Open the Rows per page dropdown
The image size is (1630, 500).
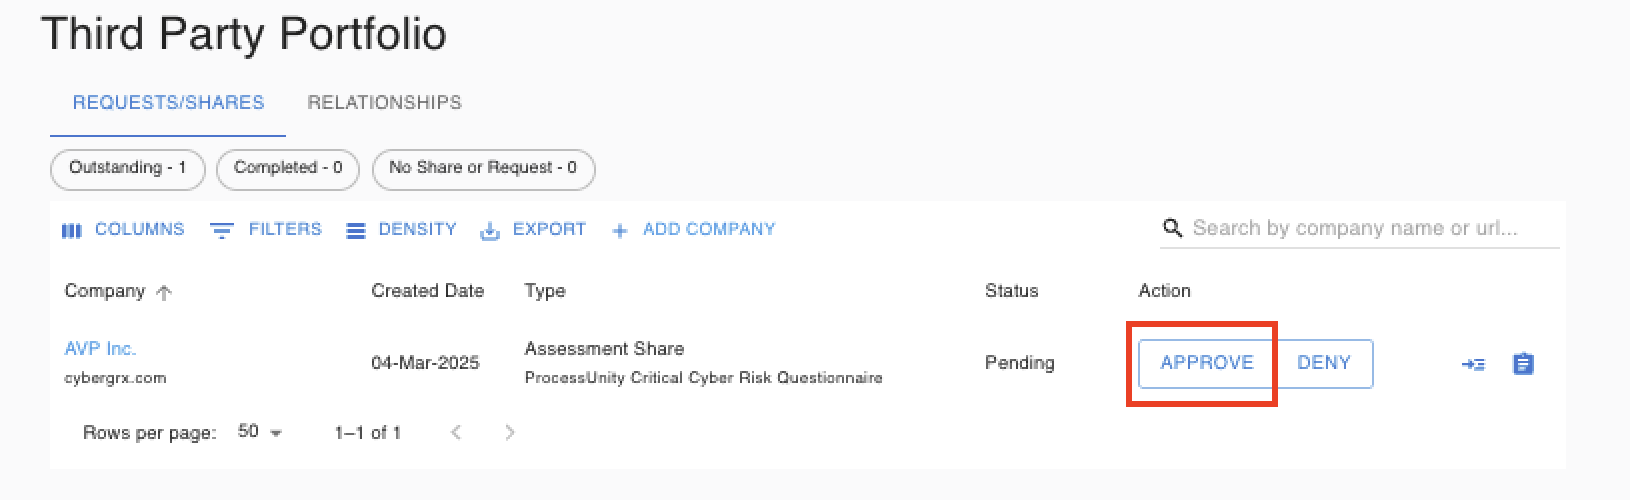[260, 432]
